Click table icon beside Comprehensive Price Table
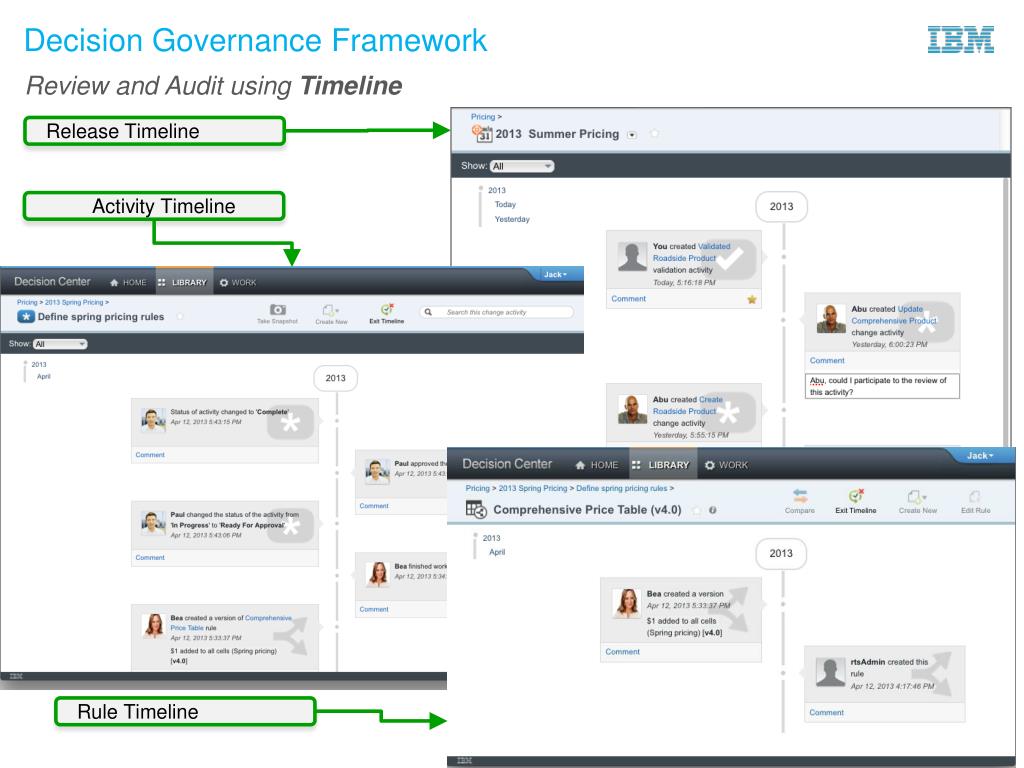The image size is (1024, 768). pos(476,509)
